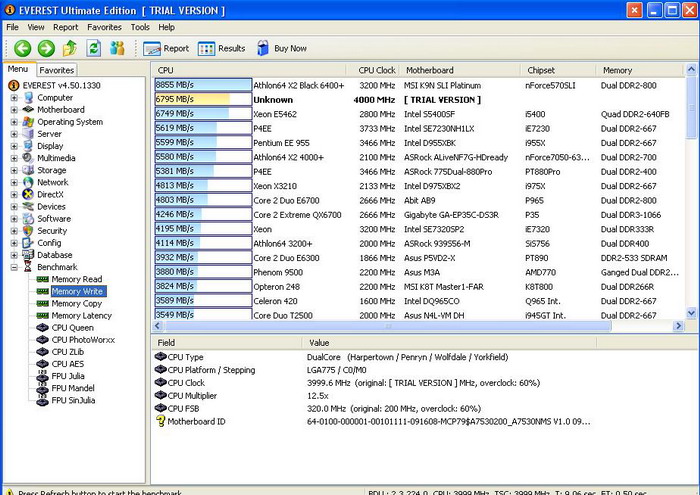The height and width of the screenshot is (495, 700).
Task: Select the Config icon in tree
Action: click(x=28, y=243)
